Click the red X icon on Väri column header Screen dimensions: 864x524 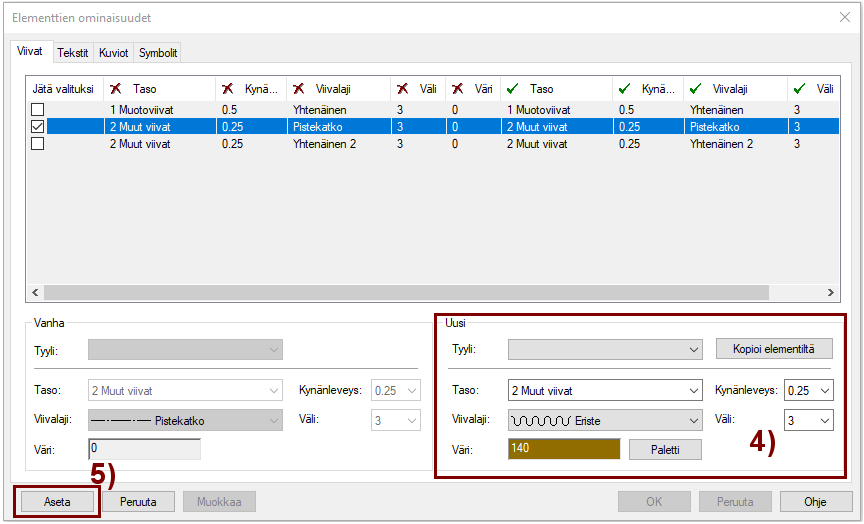458,89
